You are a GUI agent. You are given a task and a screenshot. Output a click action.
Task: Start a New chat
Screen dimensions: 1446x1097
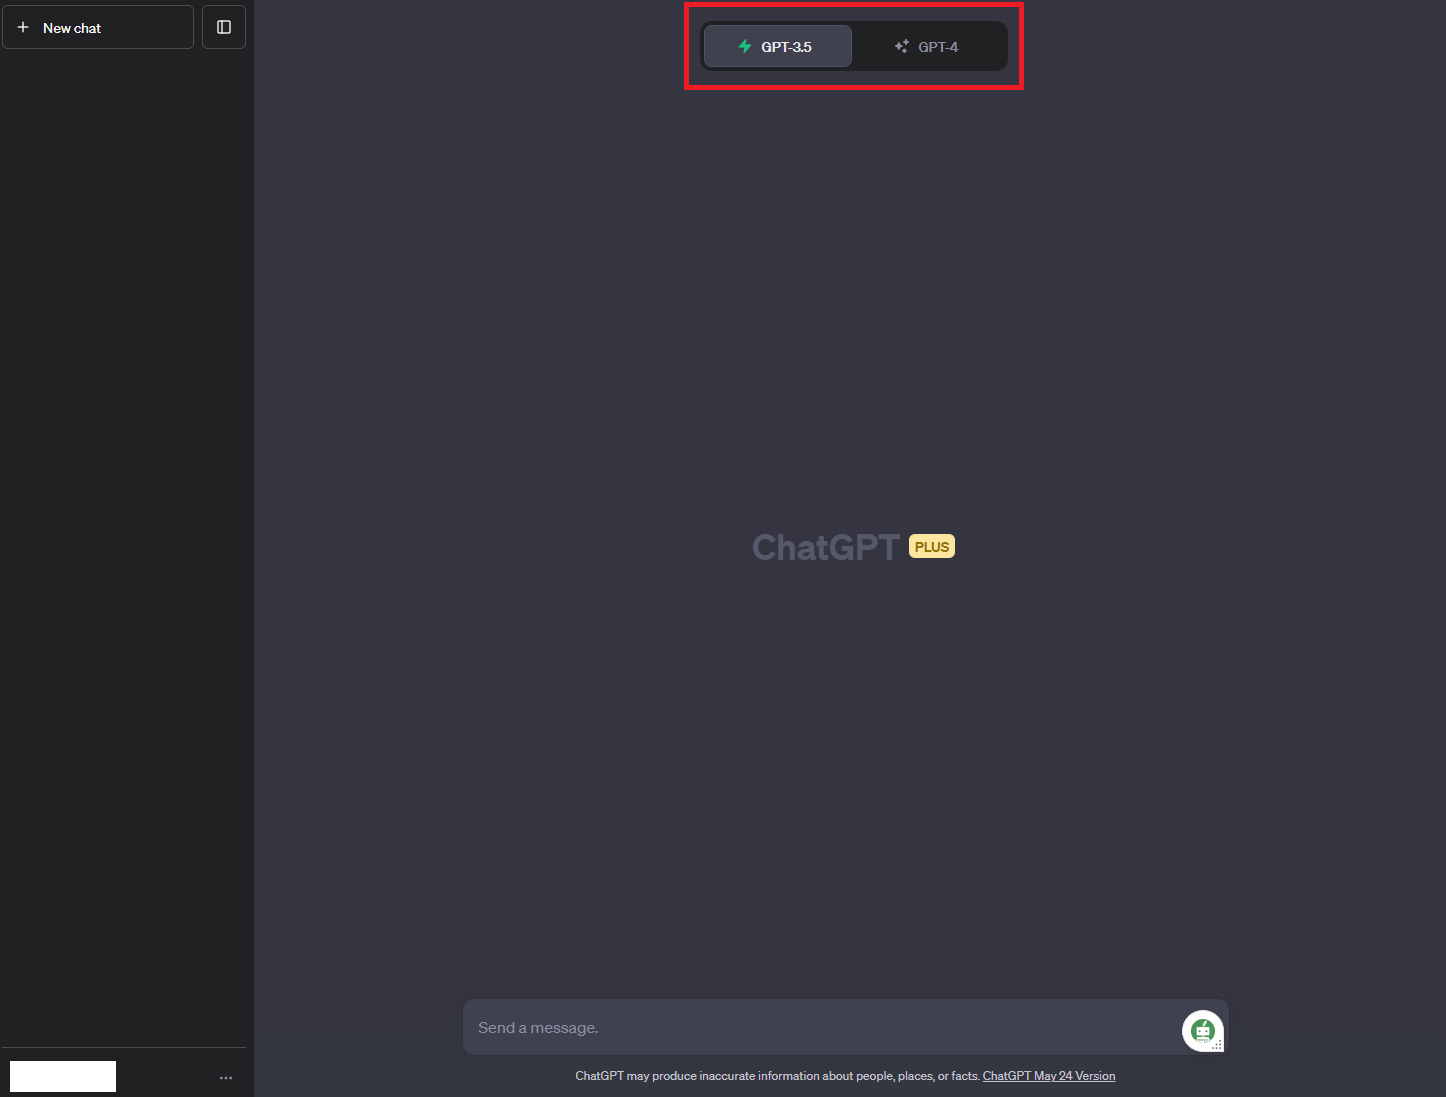tap(98, 27)
